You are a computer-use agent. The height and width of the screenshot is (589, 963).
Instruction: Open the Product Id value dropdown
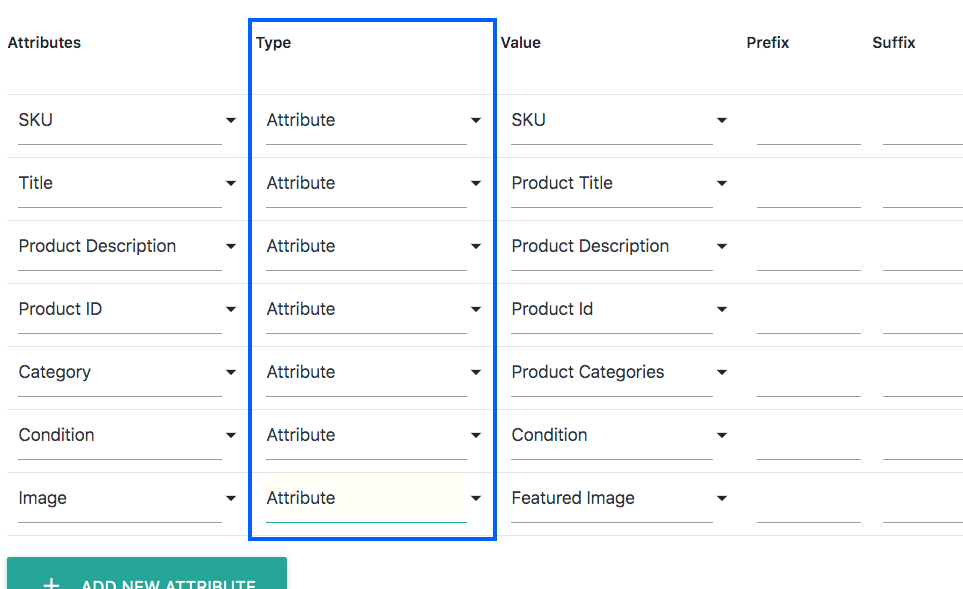pos(619,309)
